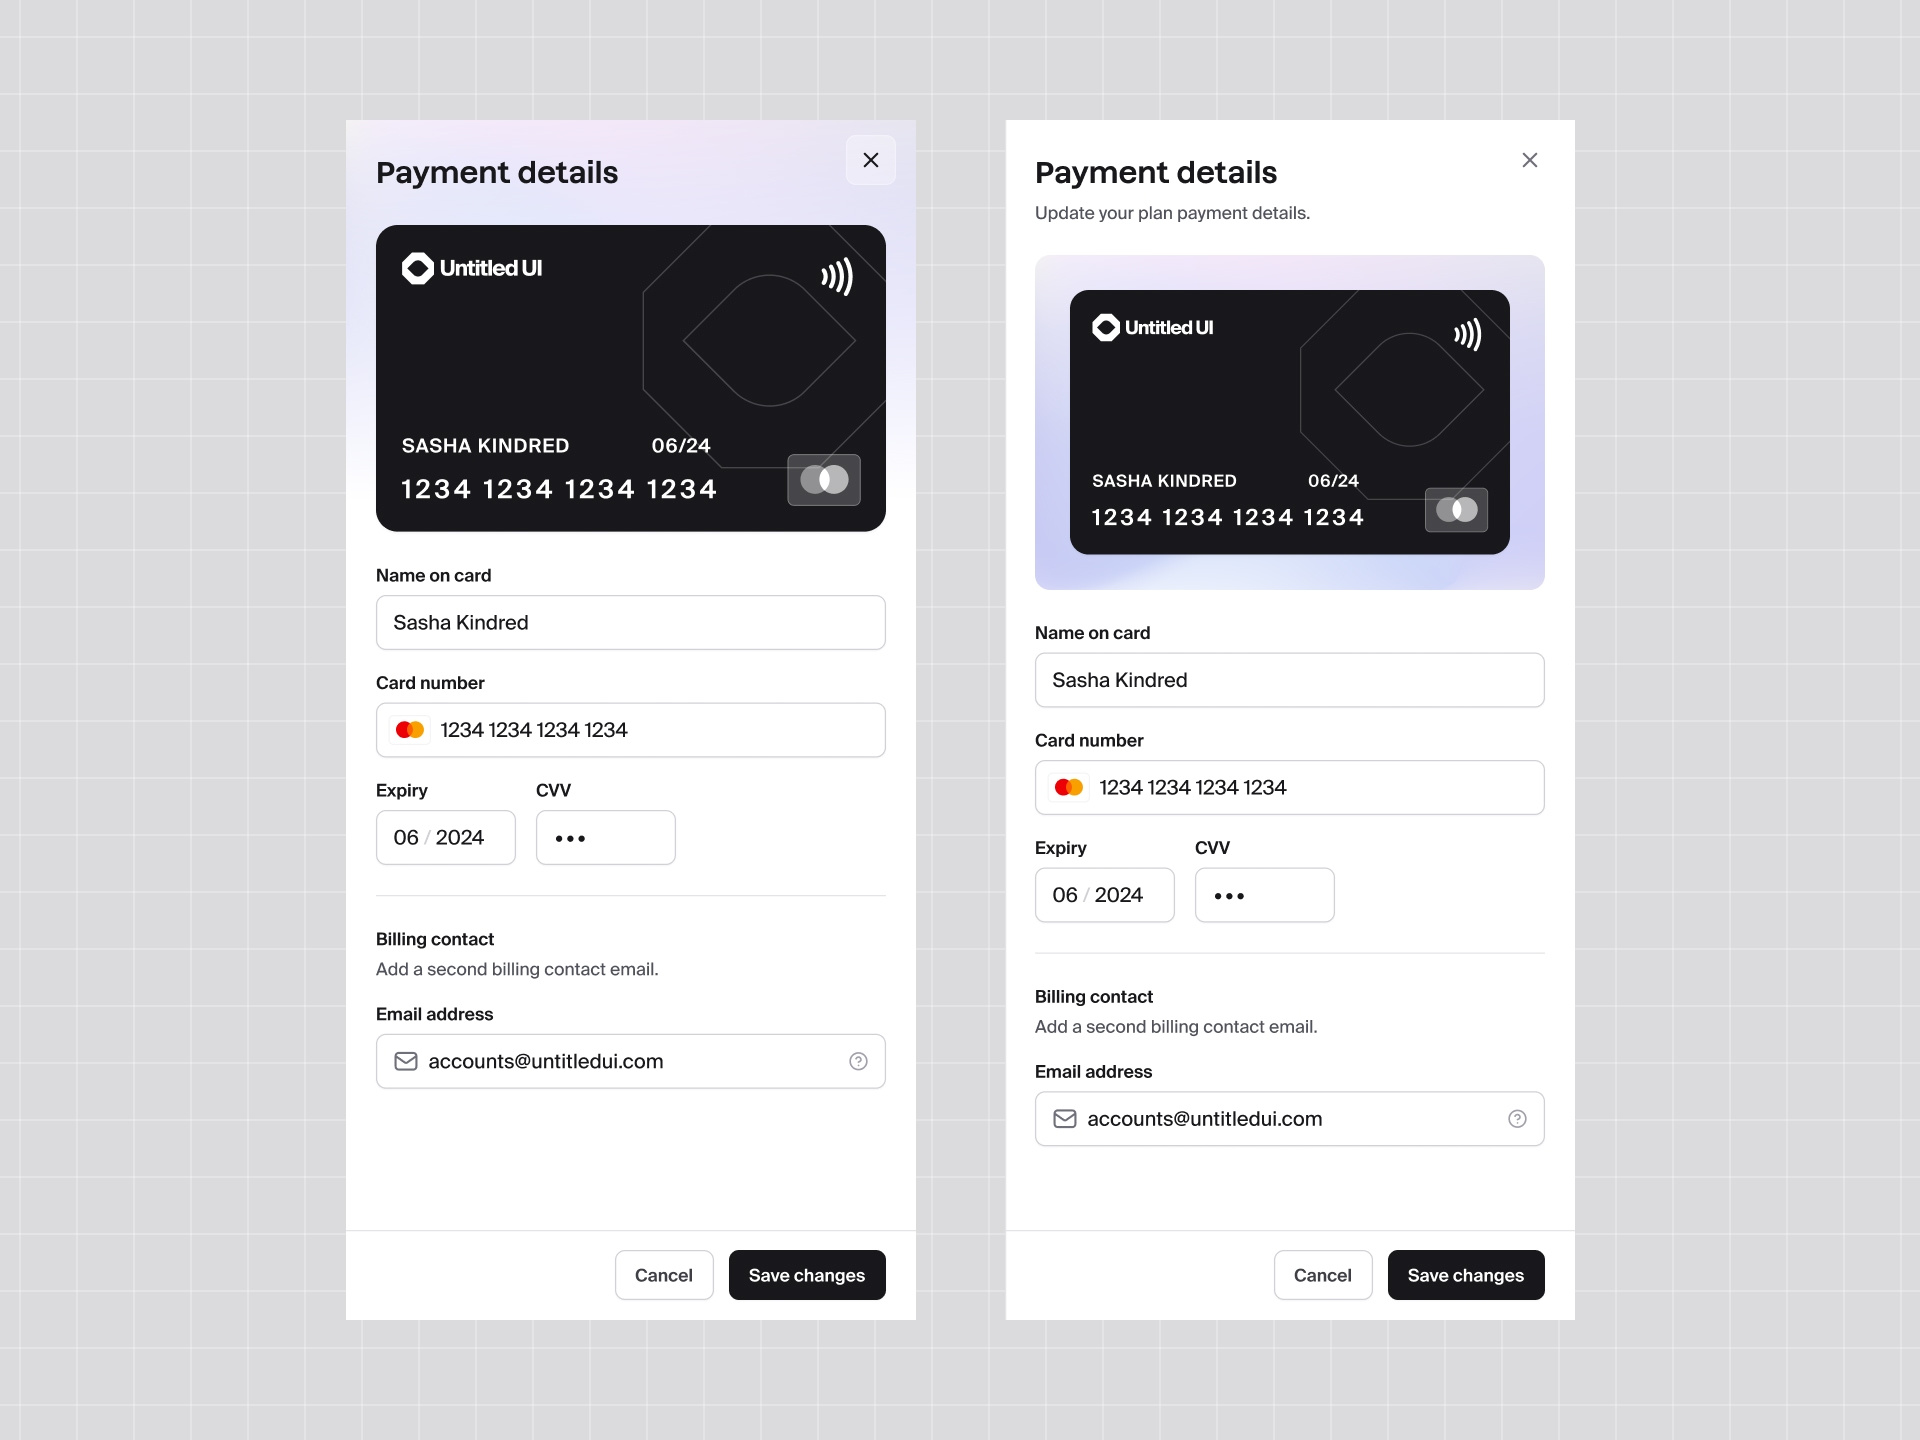Viewport: 1920px width, 1440px height.
Task: Click card number field on the right modal
Action: tap(1290, 787)
